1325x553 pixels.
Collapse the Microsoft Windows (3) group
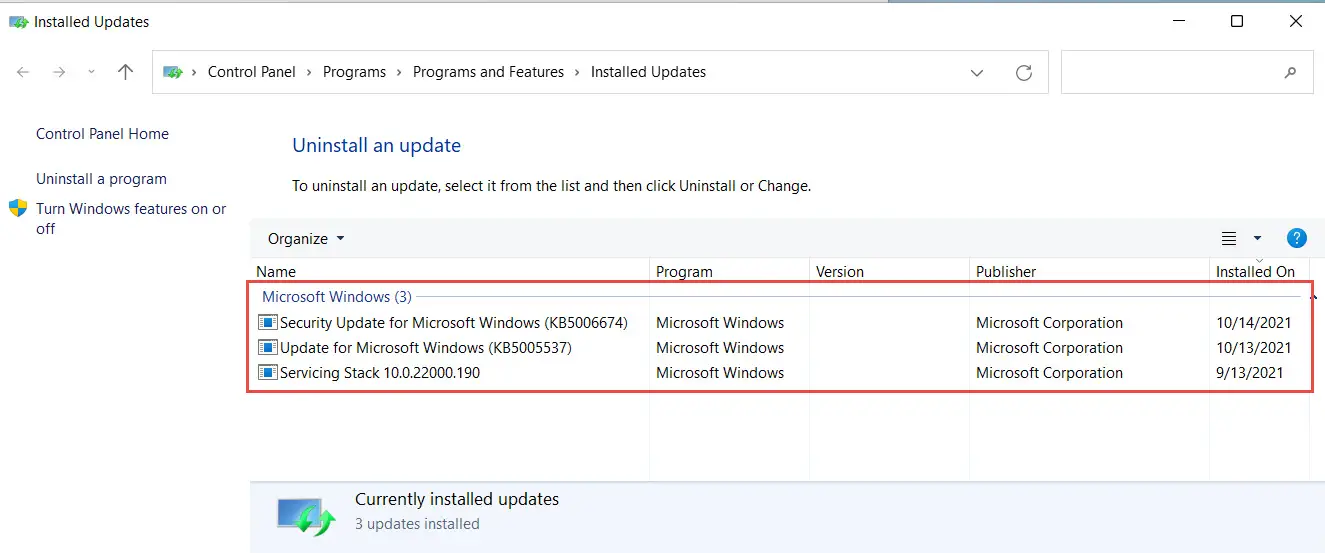coord(336,297)
